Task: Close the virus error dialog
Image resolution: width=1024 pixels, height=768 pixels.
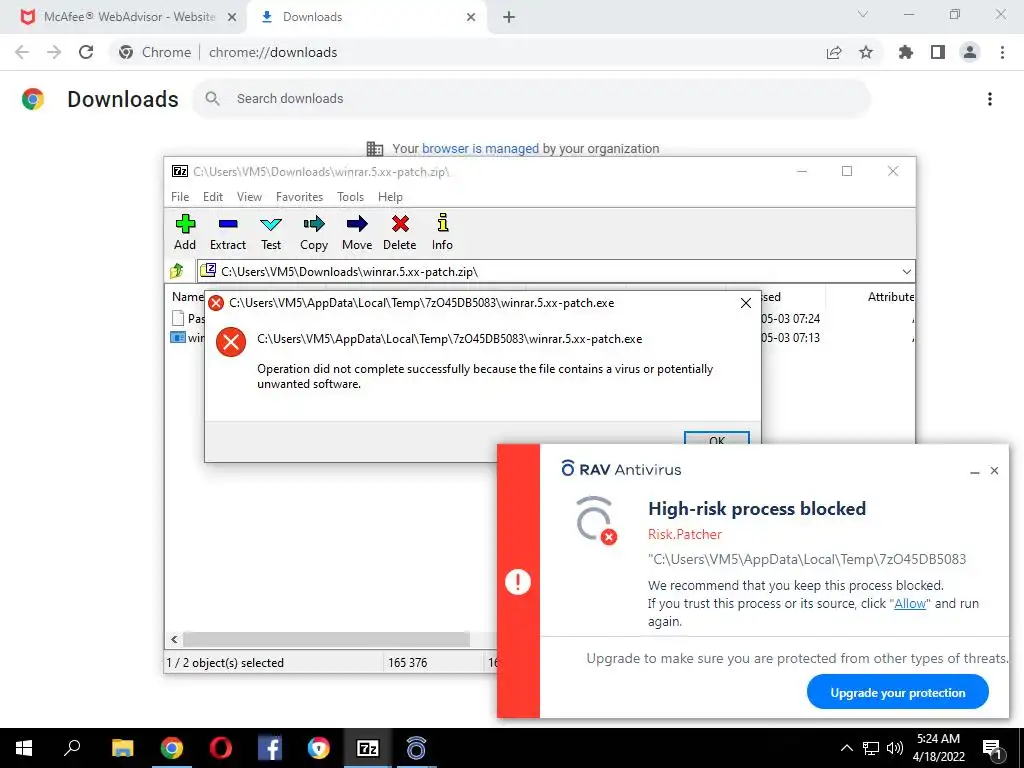Action: (746, 303)
